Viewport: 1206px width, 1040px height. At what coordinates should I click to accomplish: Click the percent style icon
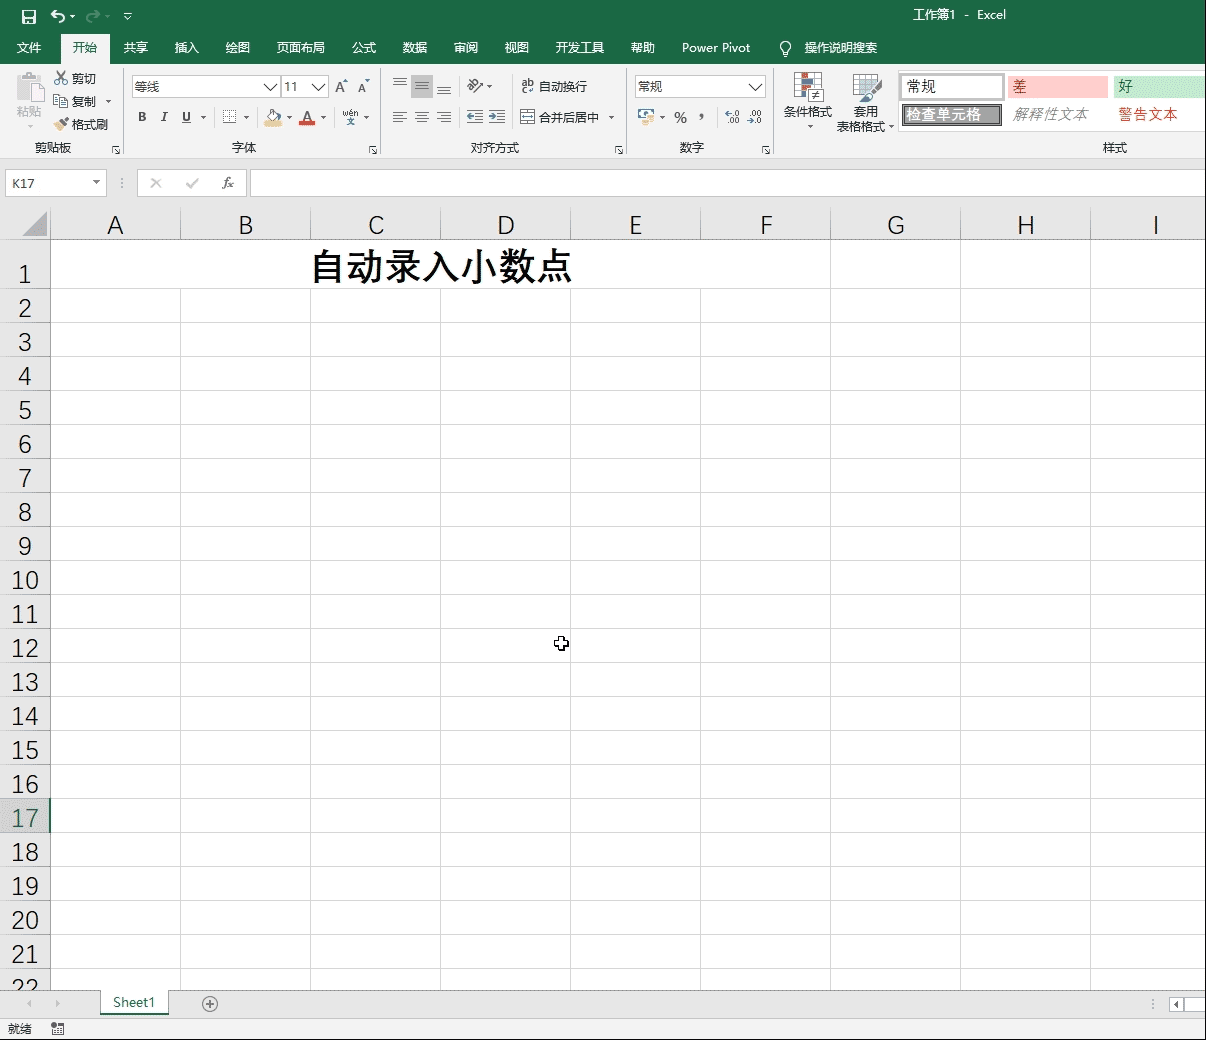click(680, 117)
